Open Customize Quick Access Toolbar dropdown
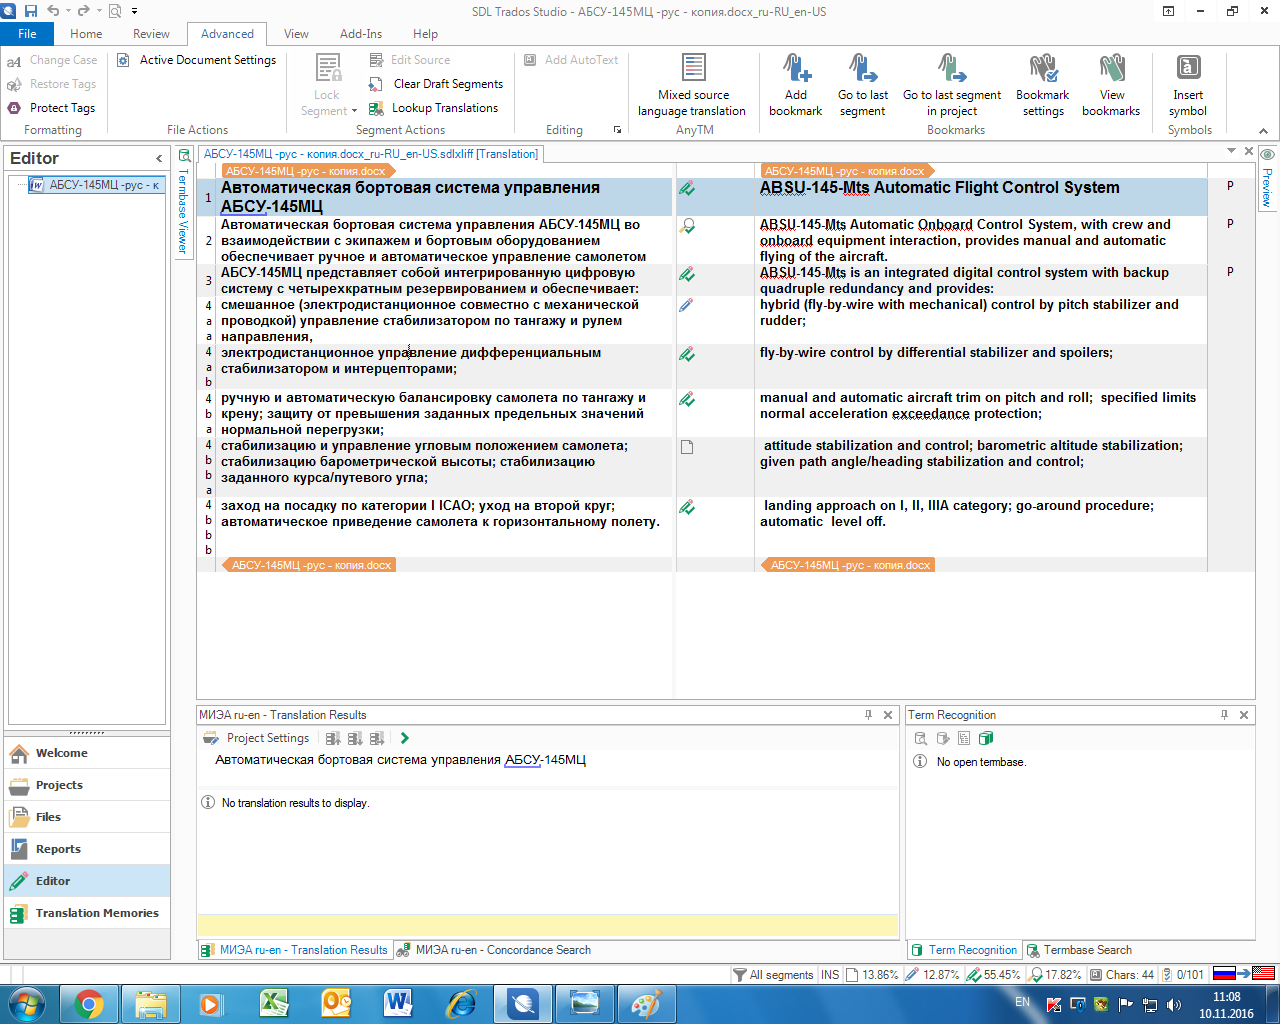The height and width of the screenshot is (1024, 1280). (x=134, y=11)
